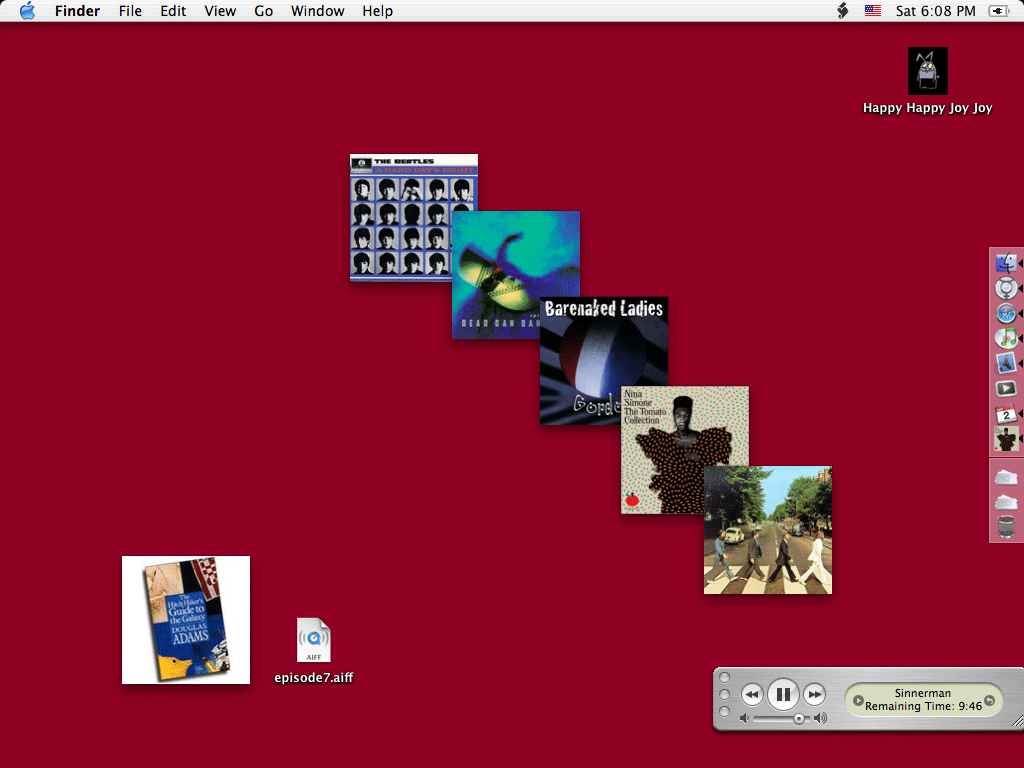This screenshot has width=1024, height=768.
Task: Open the Help menu
Action: point(377,10)
